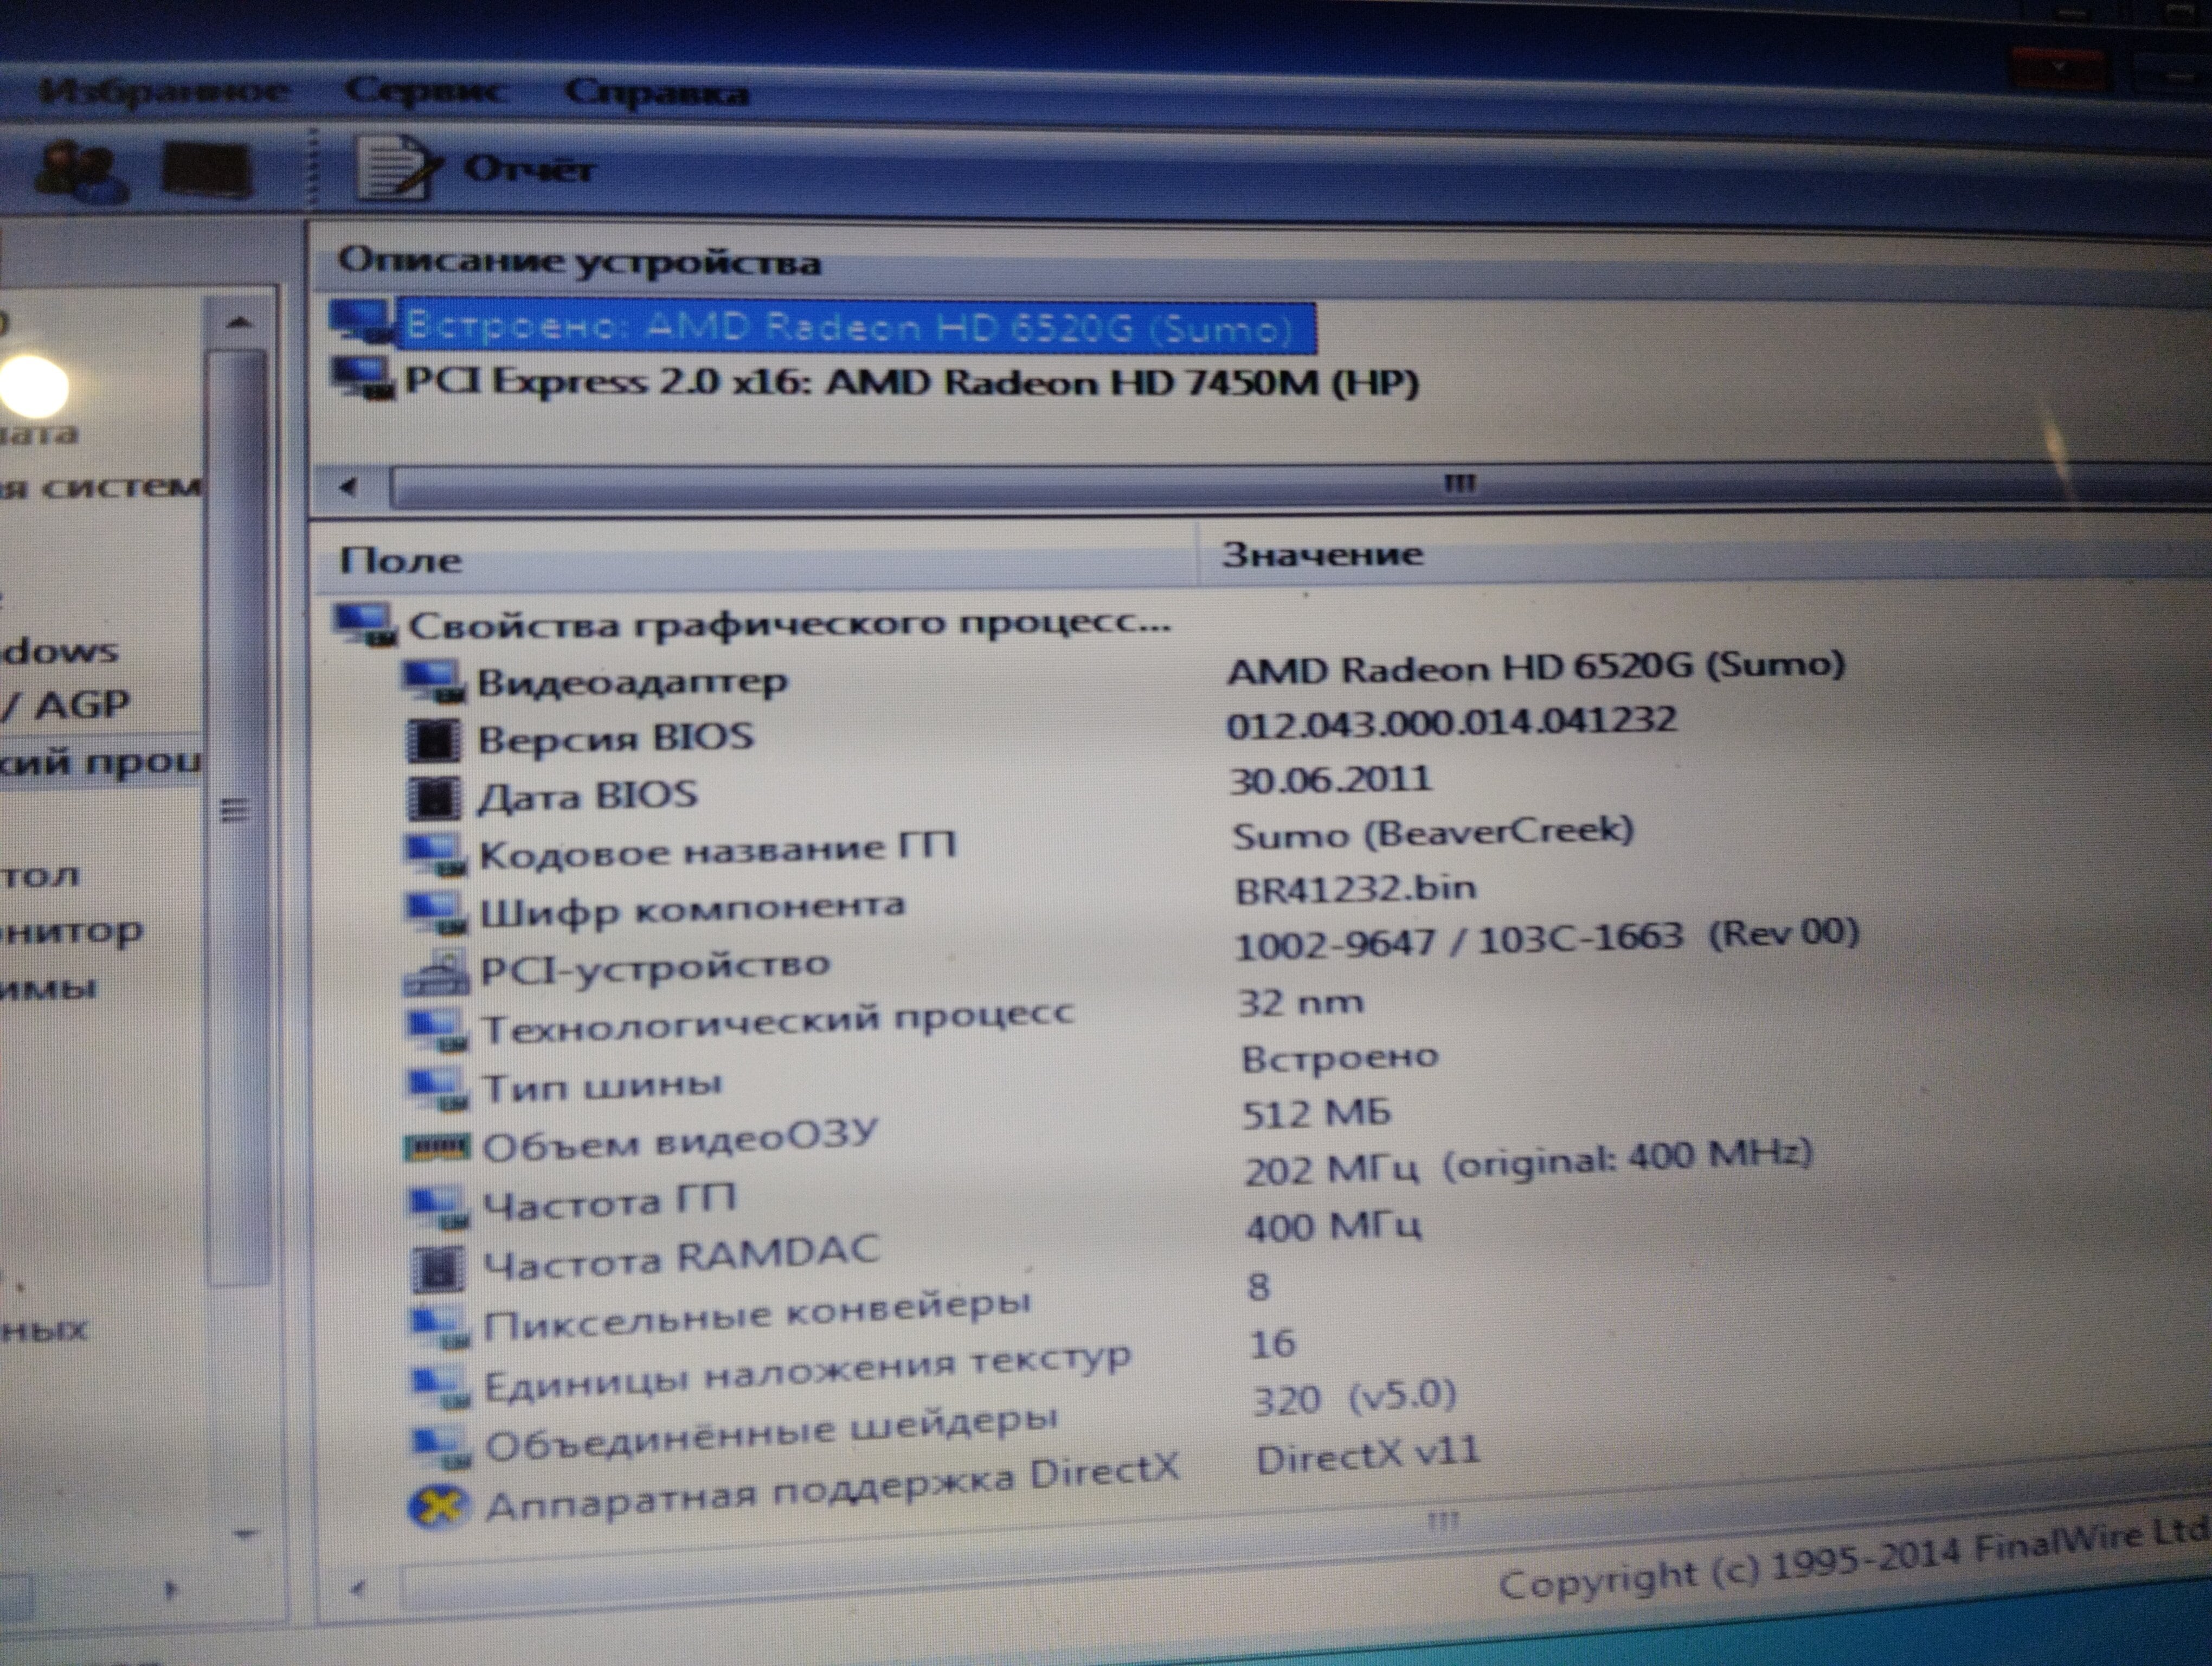Viewport: 2212px width, 1666px height.
Task: Click up arrow of left tree scrollbar
Action: pos(238,323)
